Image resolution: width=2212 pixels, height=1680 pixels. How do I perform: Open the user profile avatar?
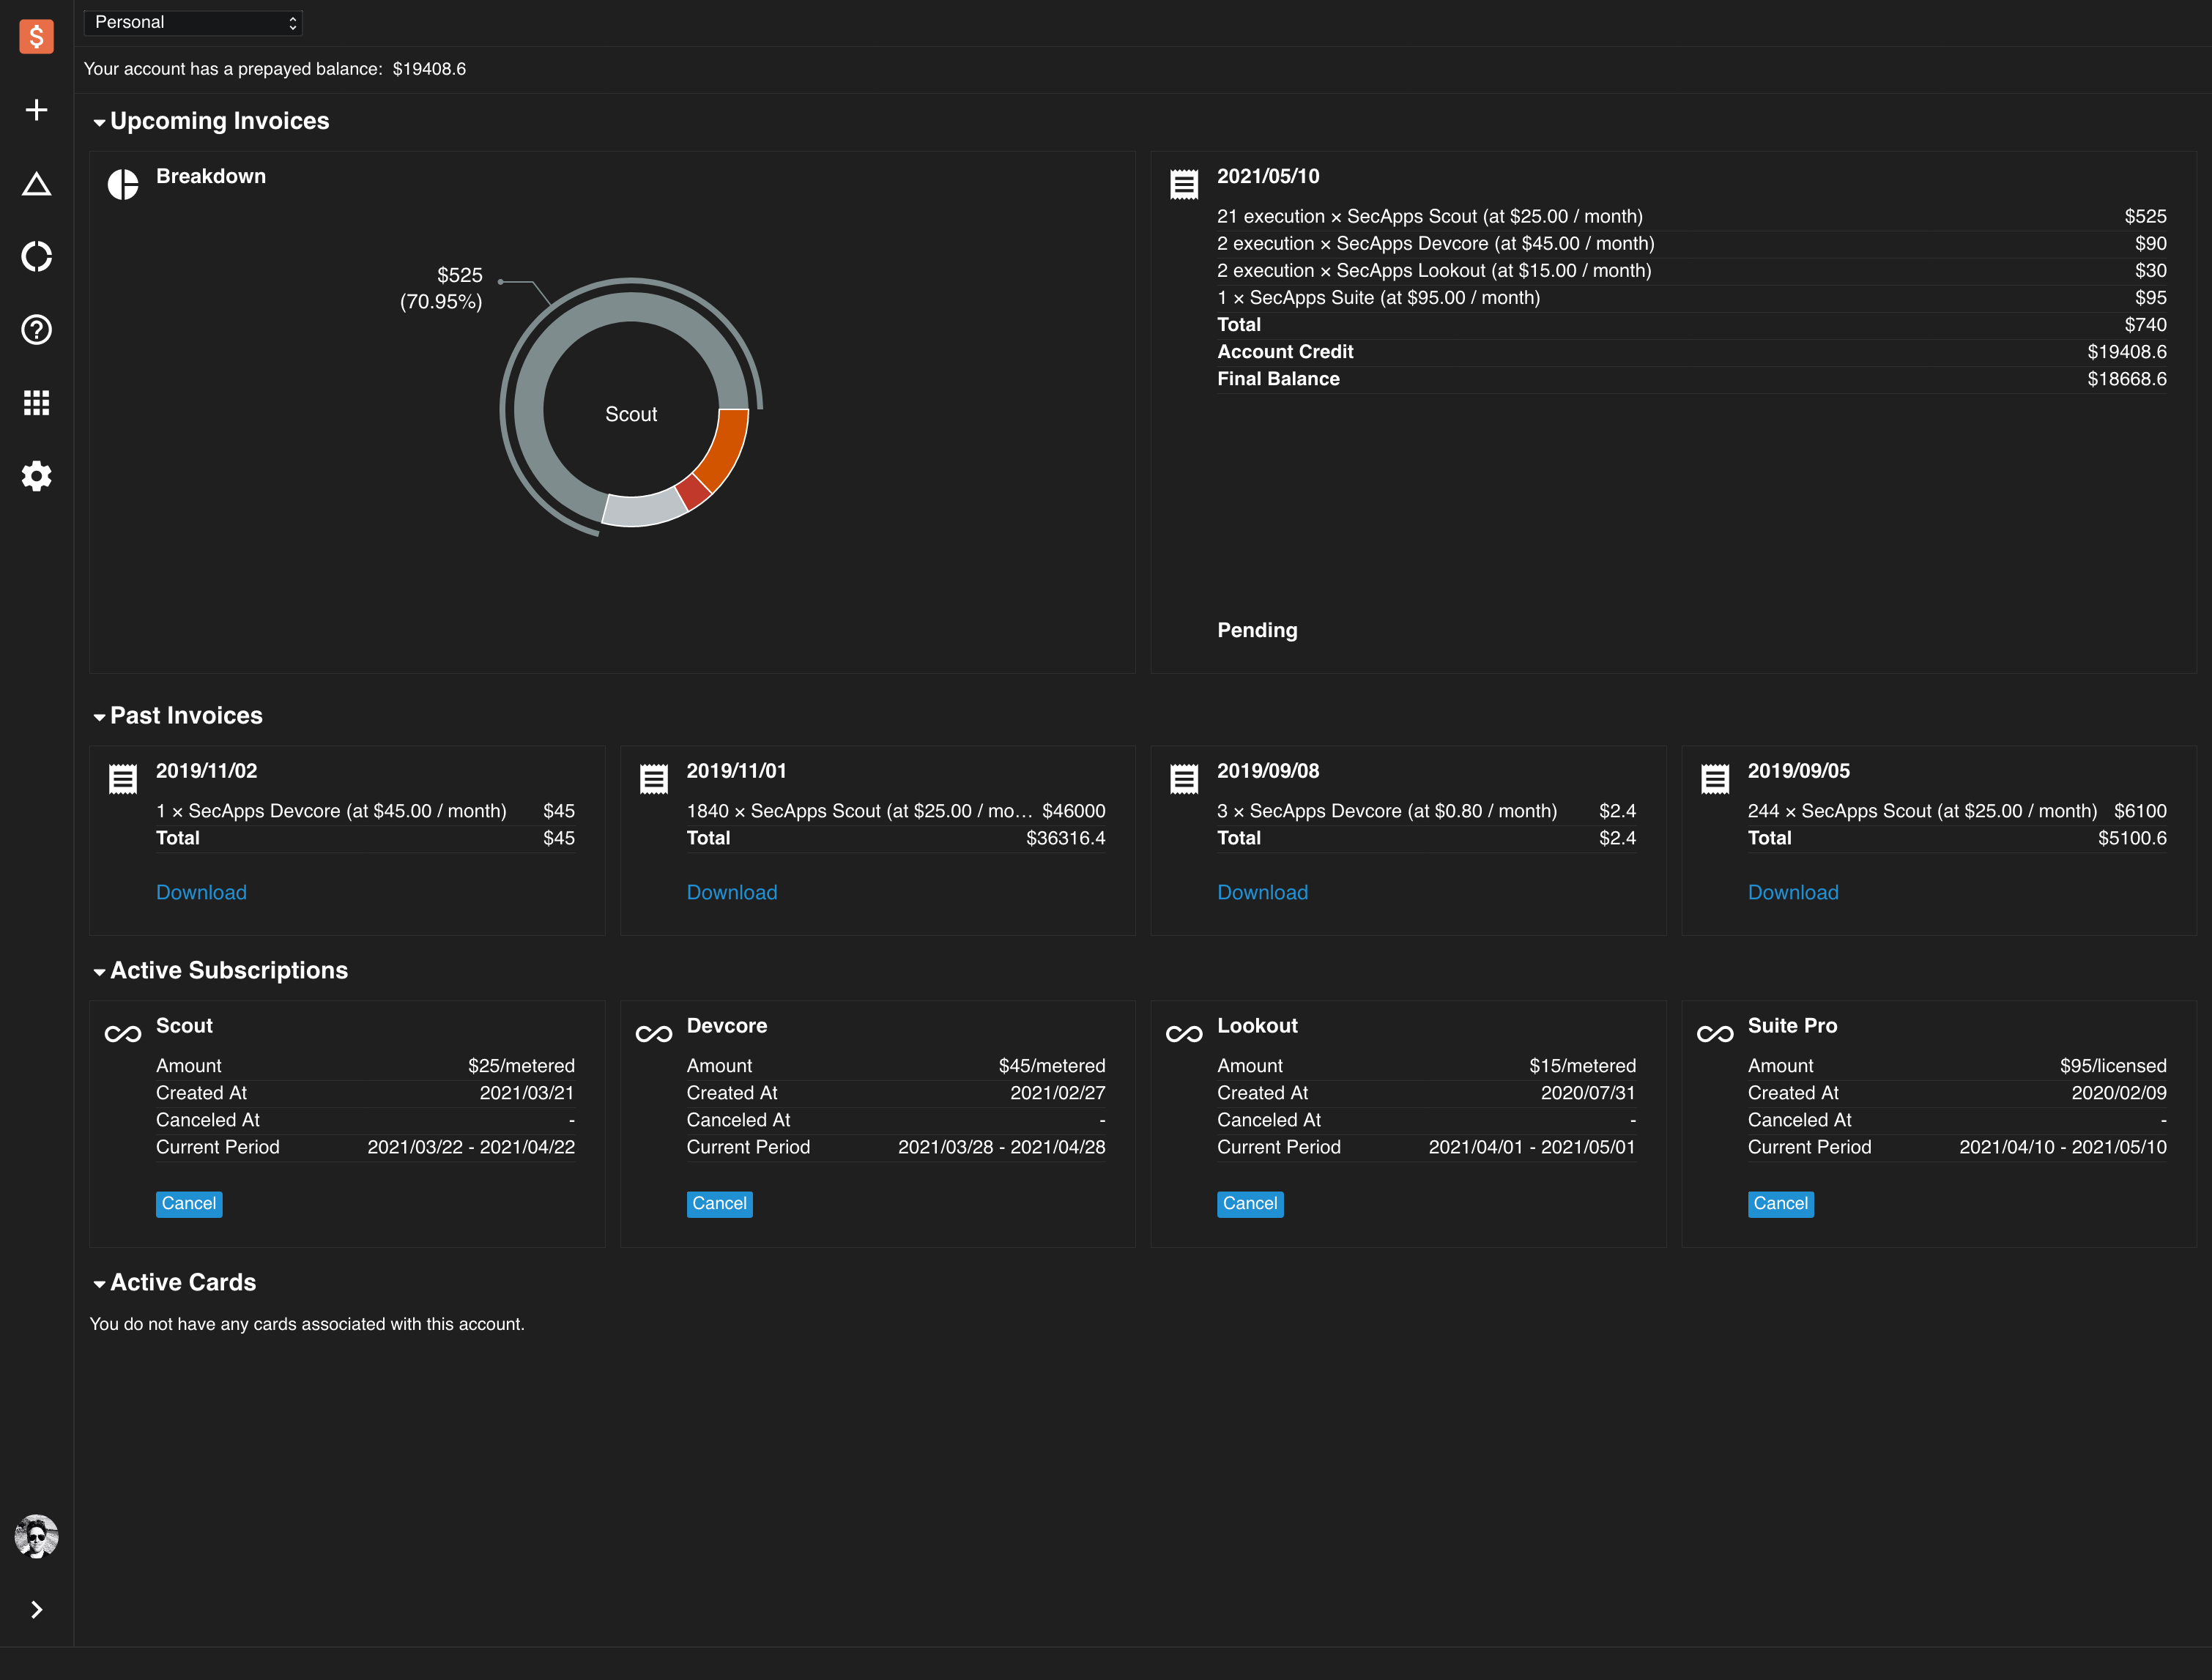[x=36, y=1537]
